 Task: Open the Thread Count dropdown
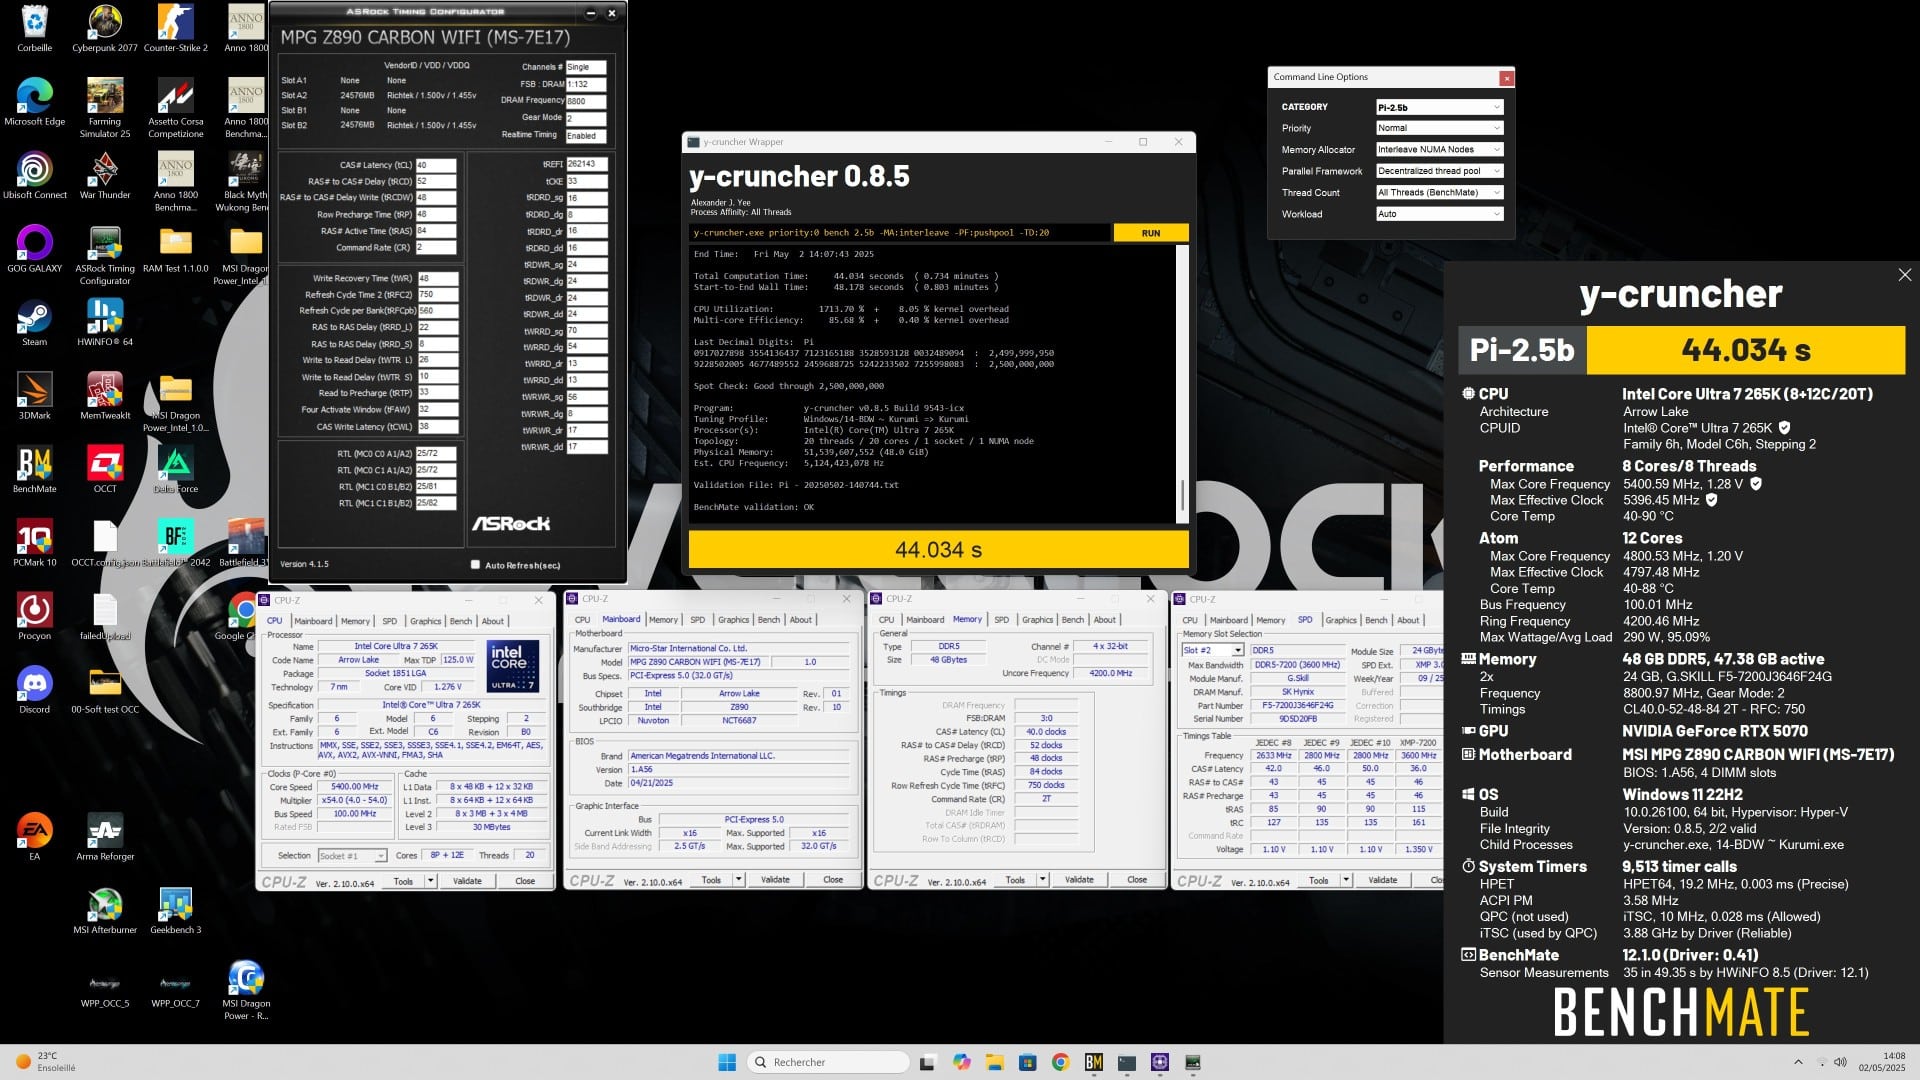coord(1439,192)
